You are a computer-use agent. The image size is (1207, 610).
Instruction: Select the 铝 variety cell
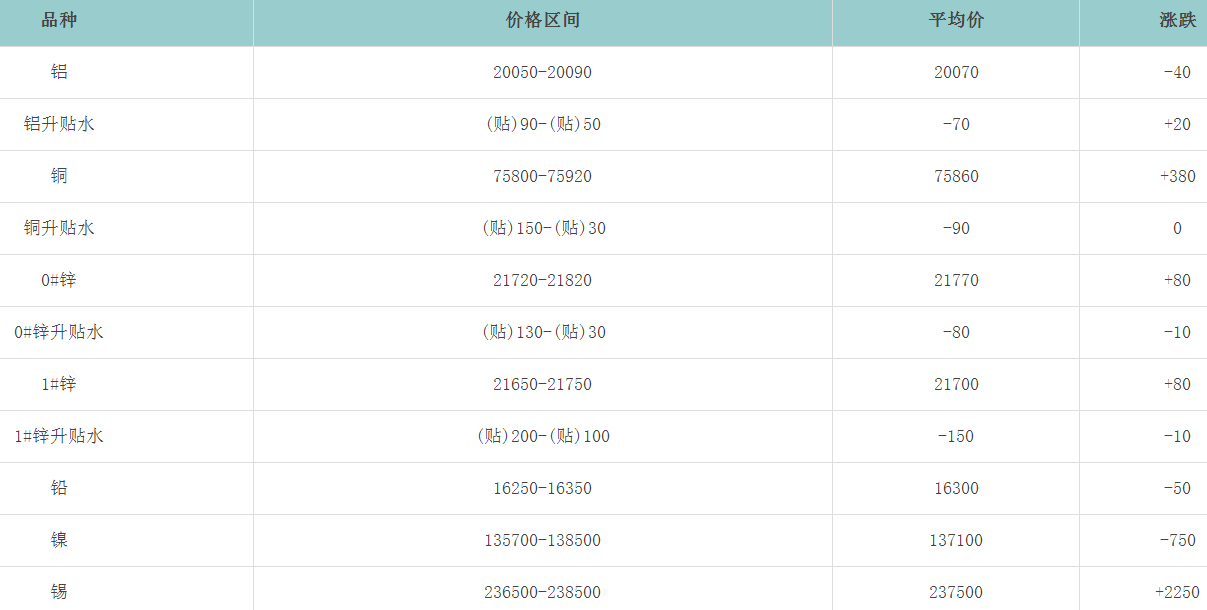click(x=59, y=72)
